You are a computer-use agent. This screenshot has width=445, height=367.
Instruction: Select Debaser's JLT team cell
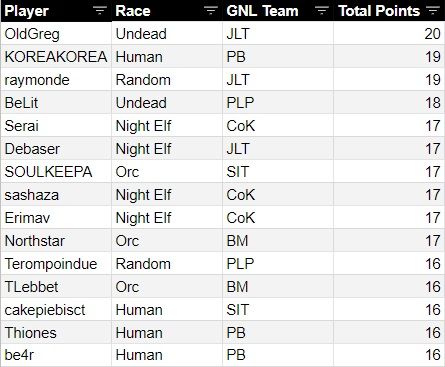278,149
